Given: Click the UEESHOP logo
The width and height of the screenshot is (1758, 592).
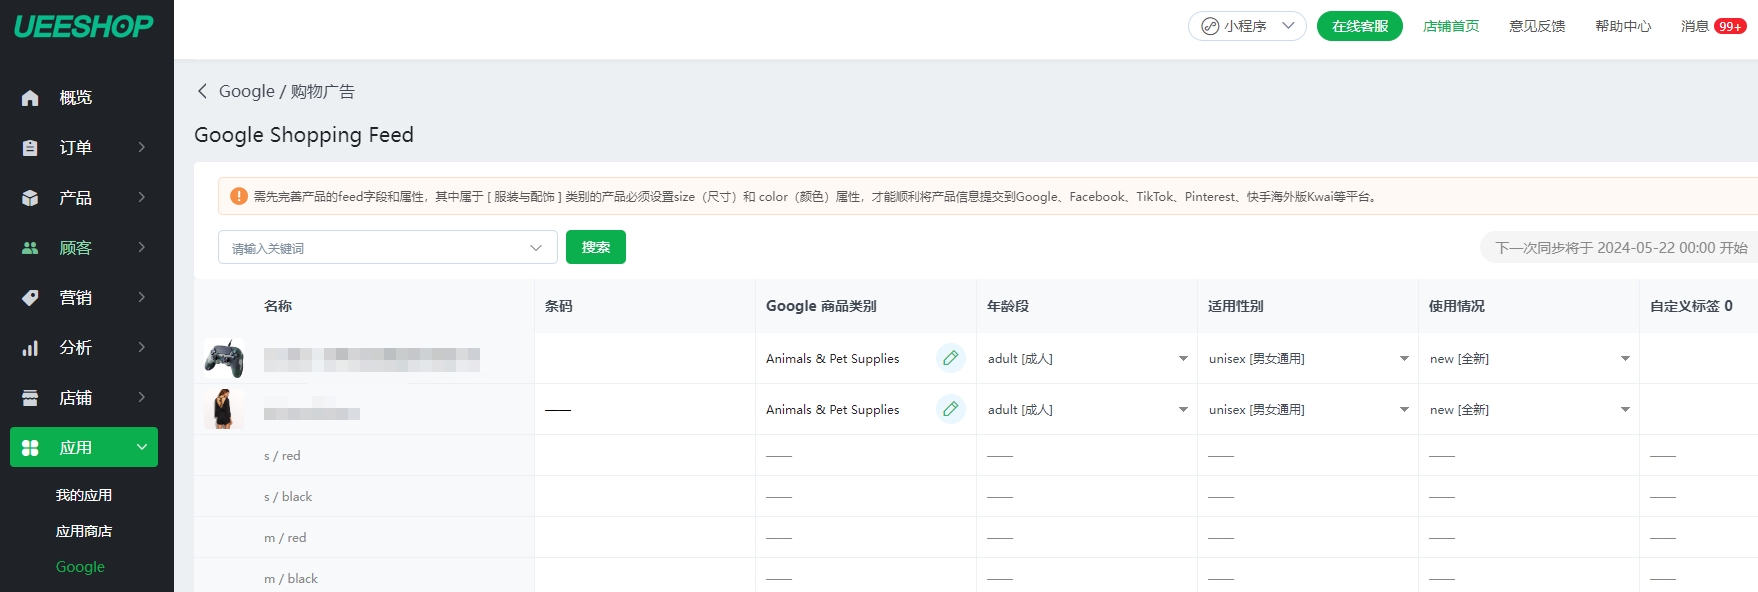Looking at the screenshot, I should click(x=84, y=26).
